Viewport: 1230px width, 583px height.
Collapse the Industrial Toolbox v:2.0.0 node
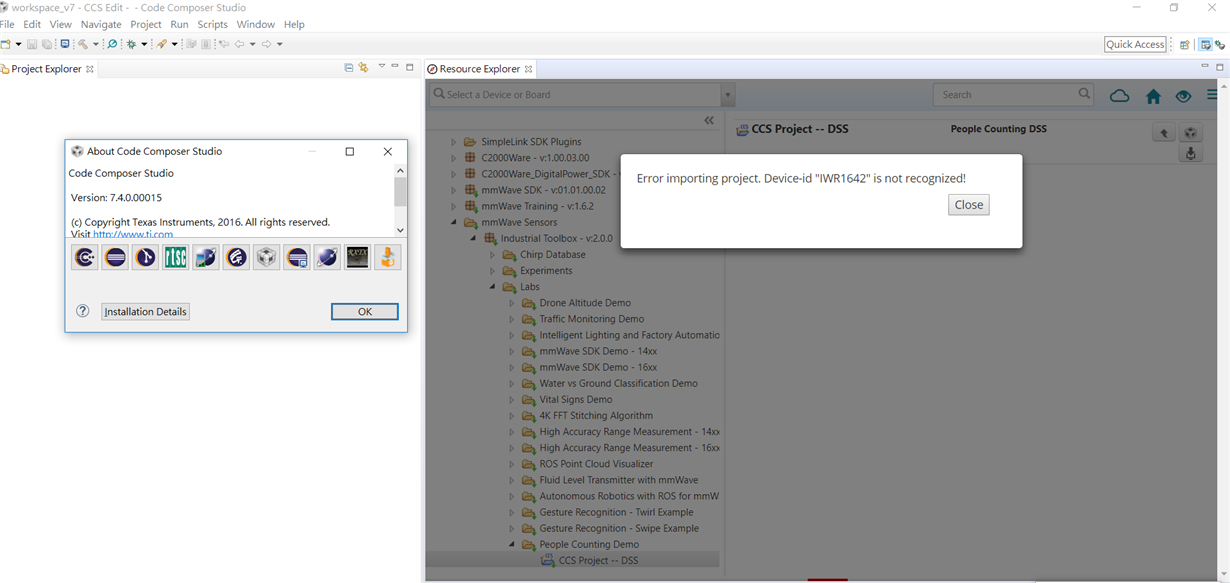[473, 238]
